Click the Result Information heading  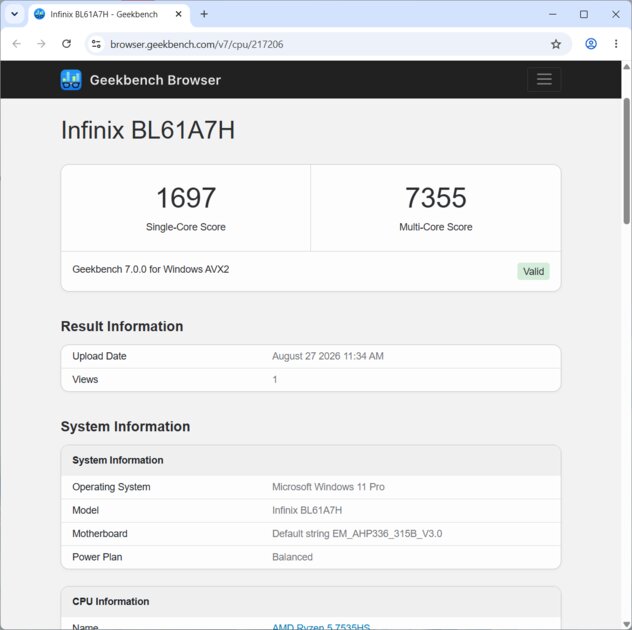click(x=122, y=326)
